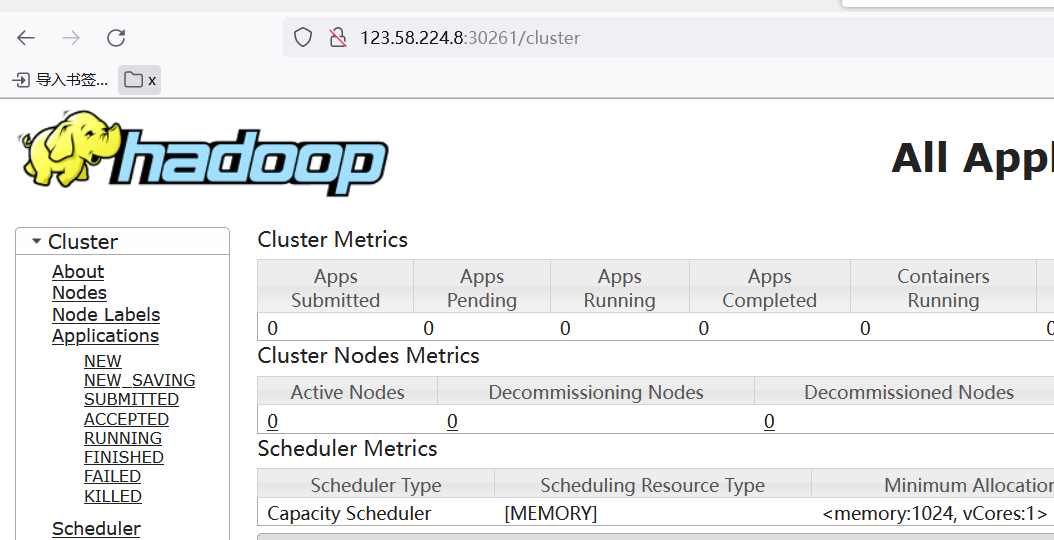Filter applications by KILLED state
The height and width of the screenshot is (540, 1054).
(113, 496)
